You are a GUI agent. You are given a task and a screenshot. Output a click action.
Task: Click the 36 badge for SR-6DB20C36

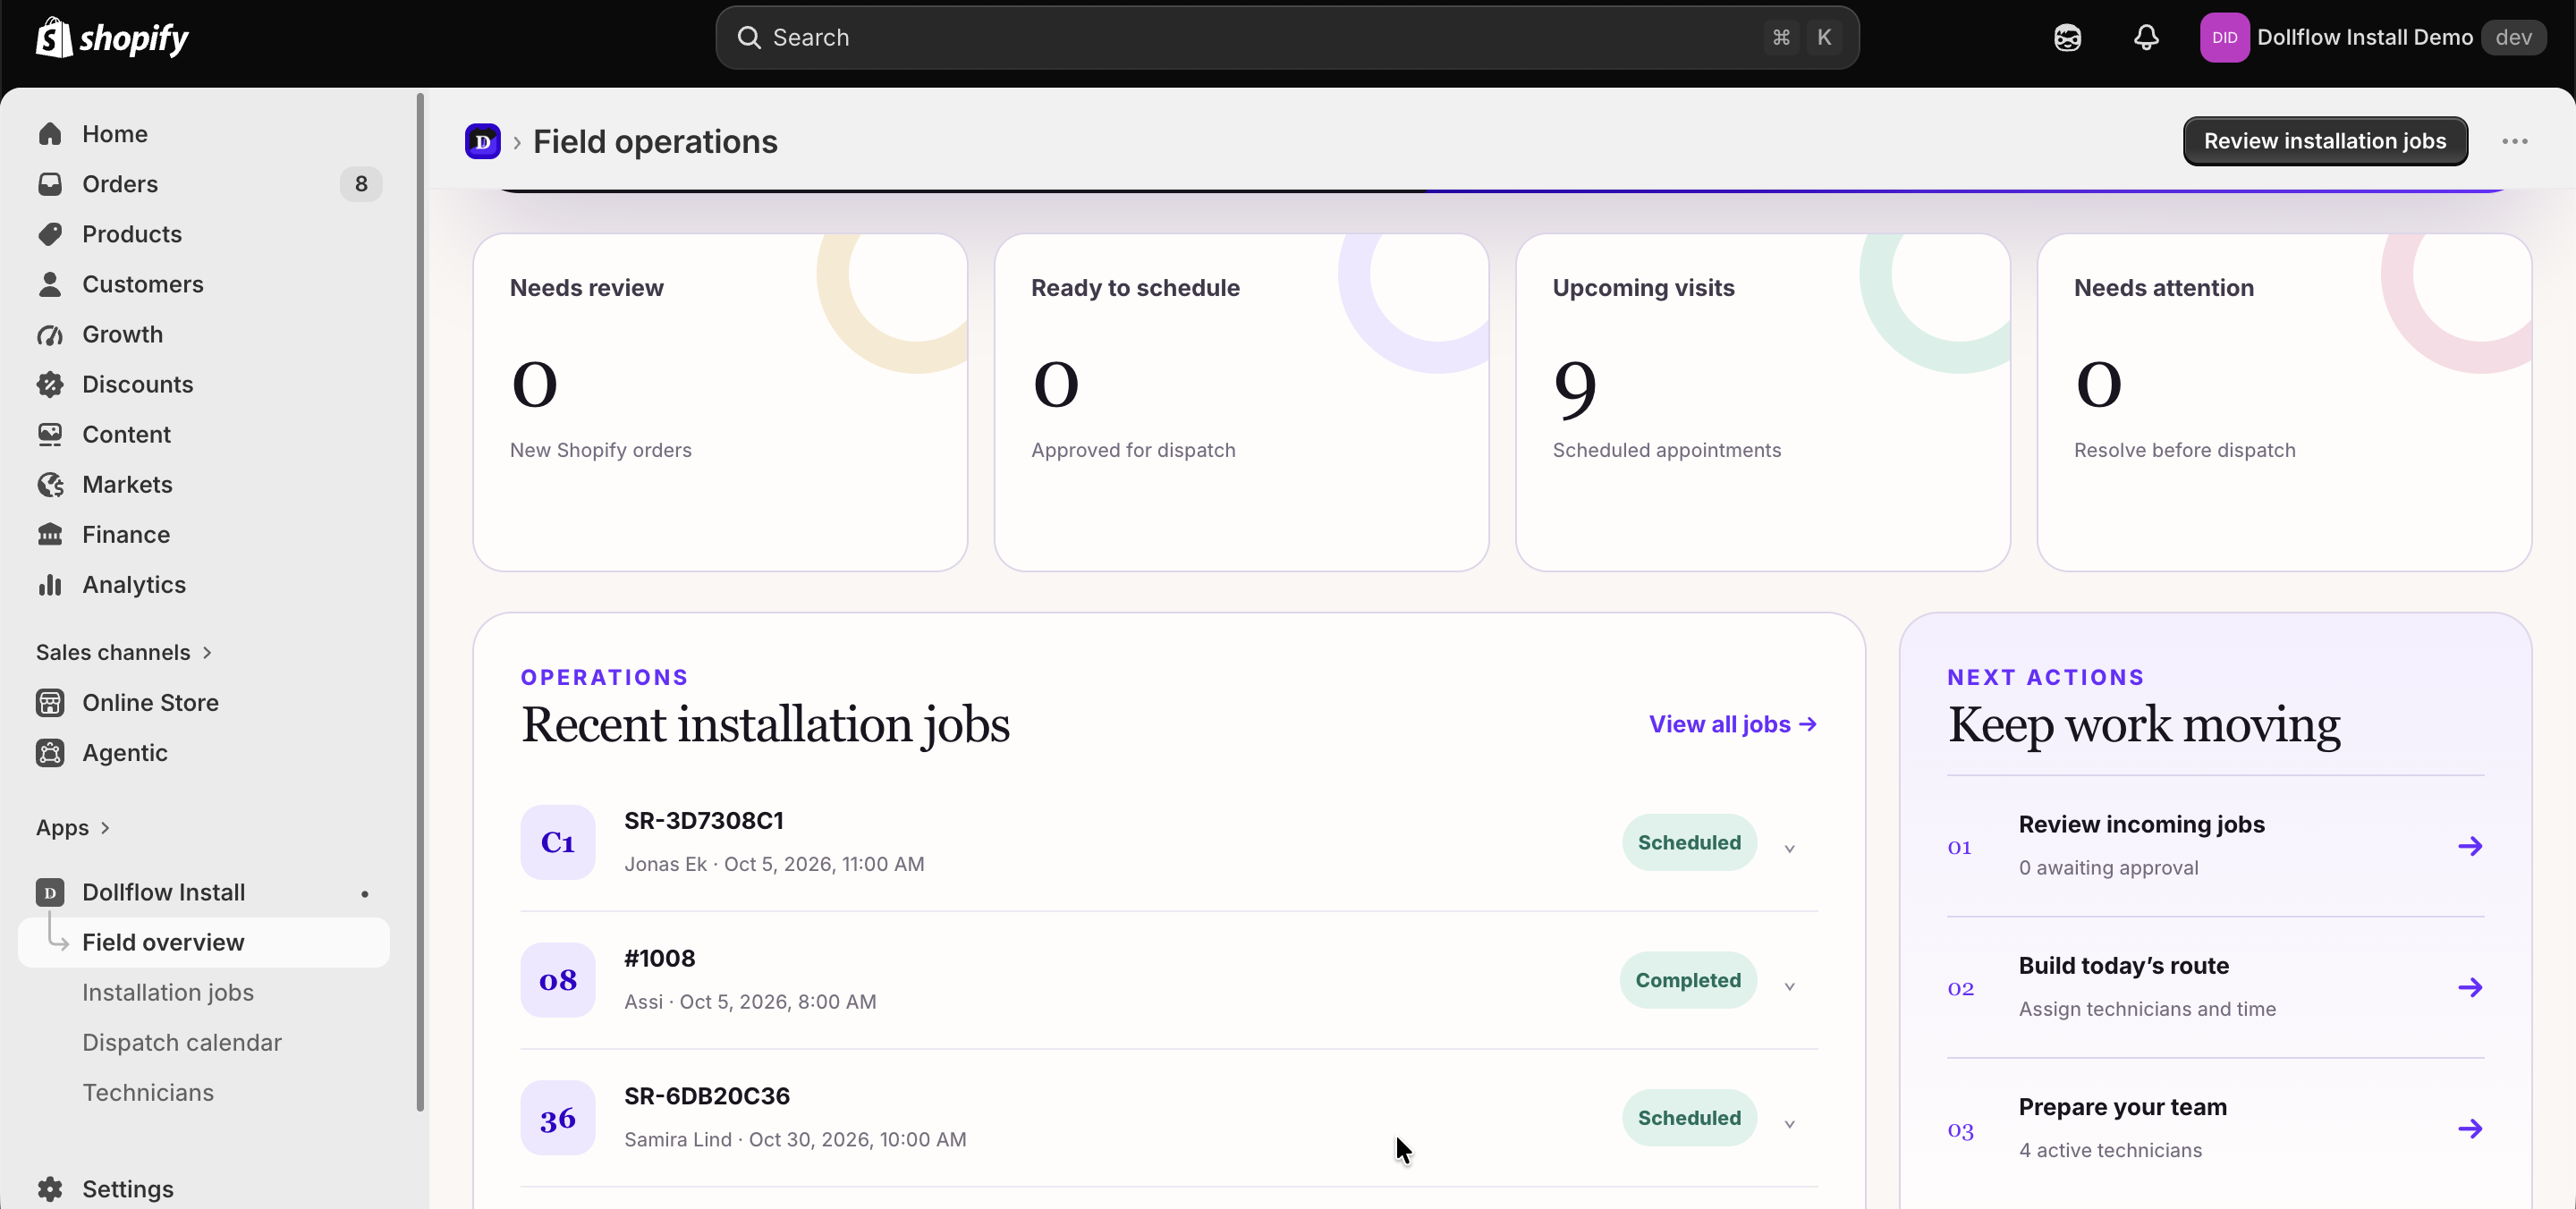558,1118
